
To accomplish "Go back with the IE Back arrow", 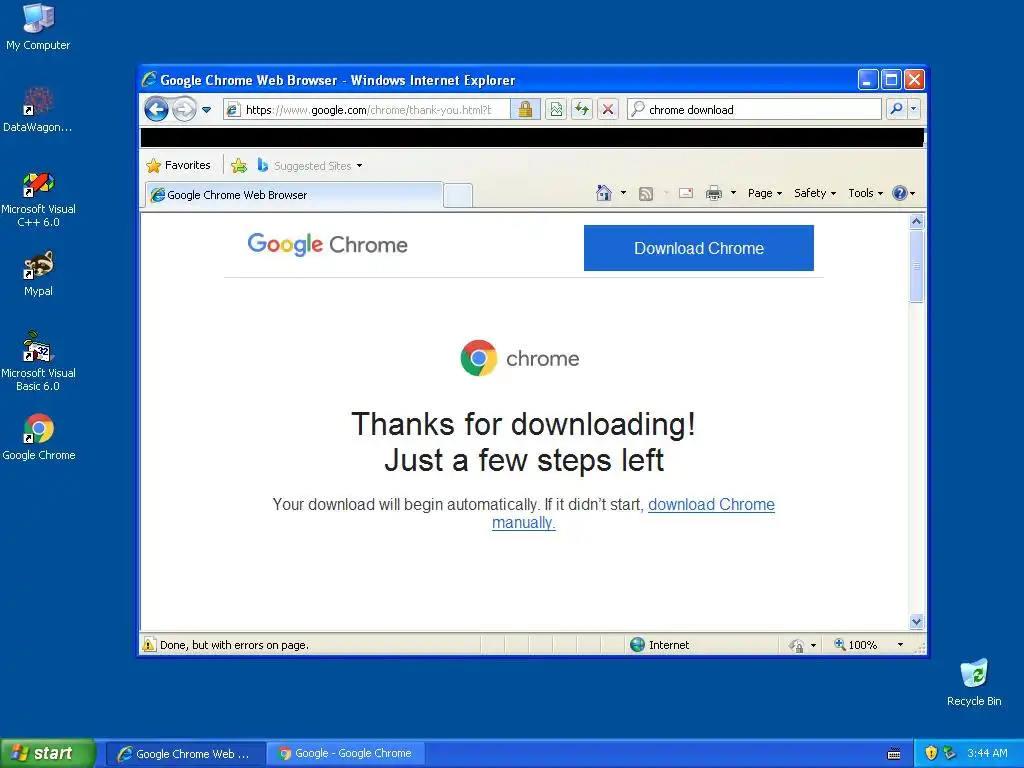I will (157, 109).
